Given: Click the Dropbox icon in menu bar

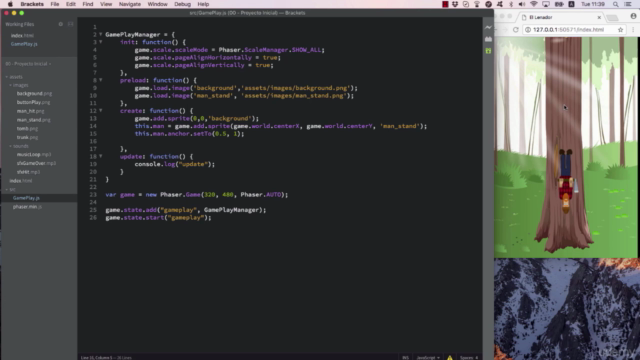Looking at the screenshot, I should click(455, 4).
